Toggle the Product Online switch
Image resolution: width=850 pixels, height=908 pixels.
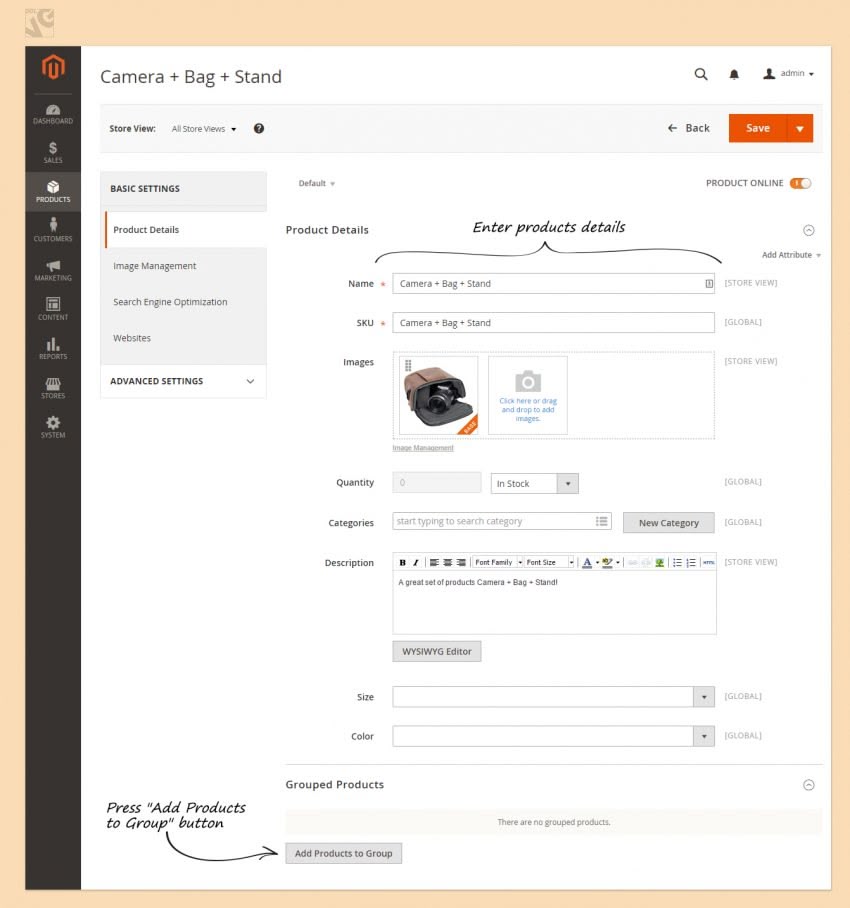[801, 183]
